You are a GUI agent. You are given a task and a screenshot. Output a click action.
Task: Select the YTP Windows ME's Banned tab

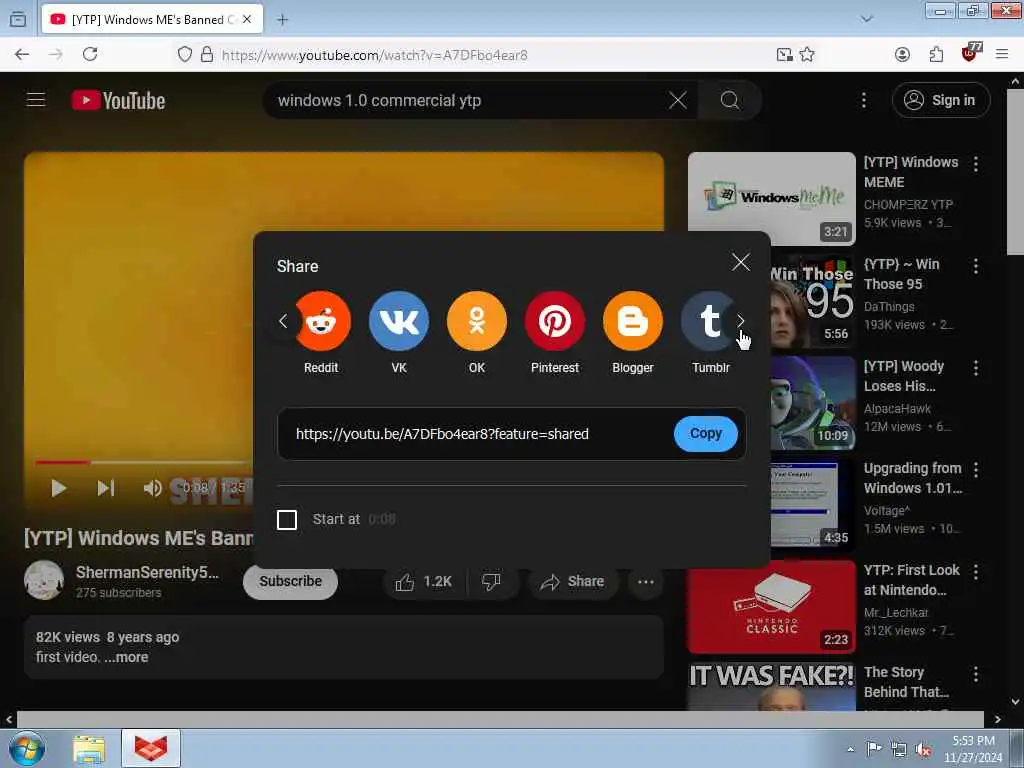[152, 20]
